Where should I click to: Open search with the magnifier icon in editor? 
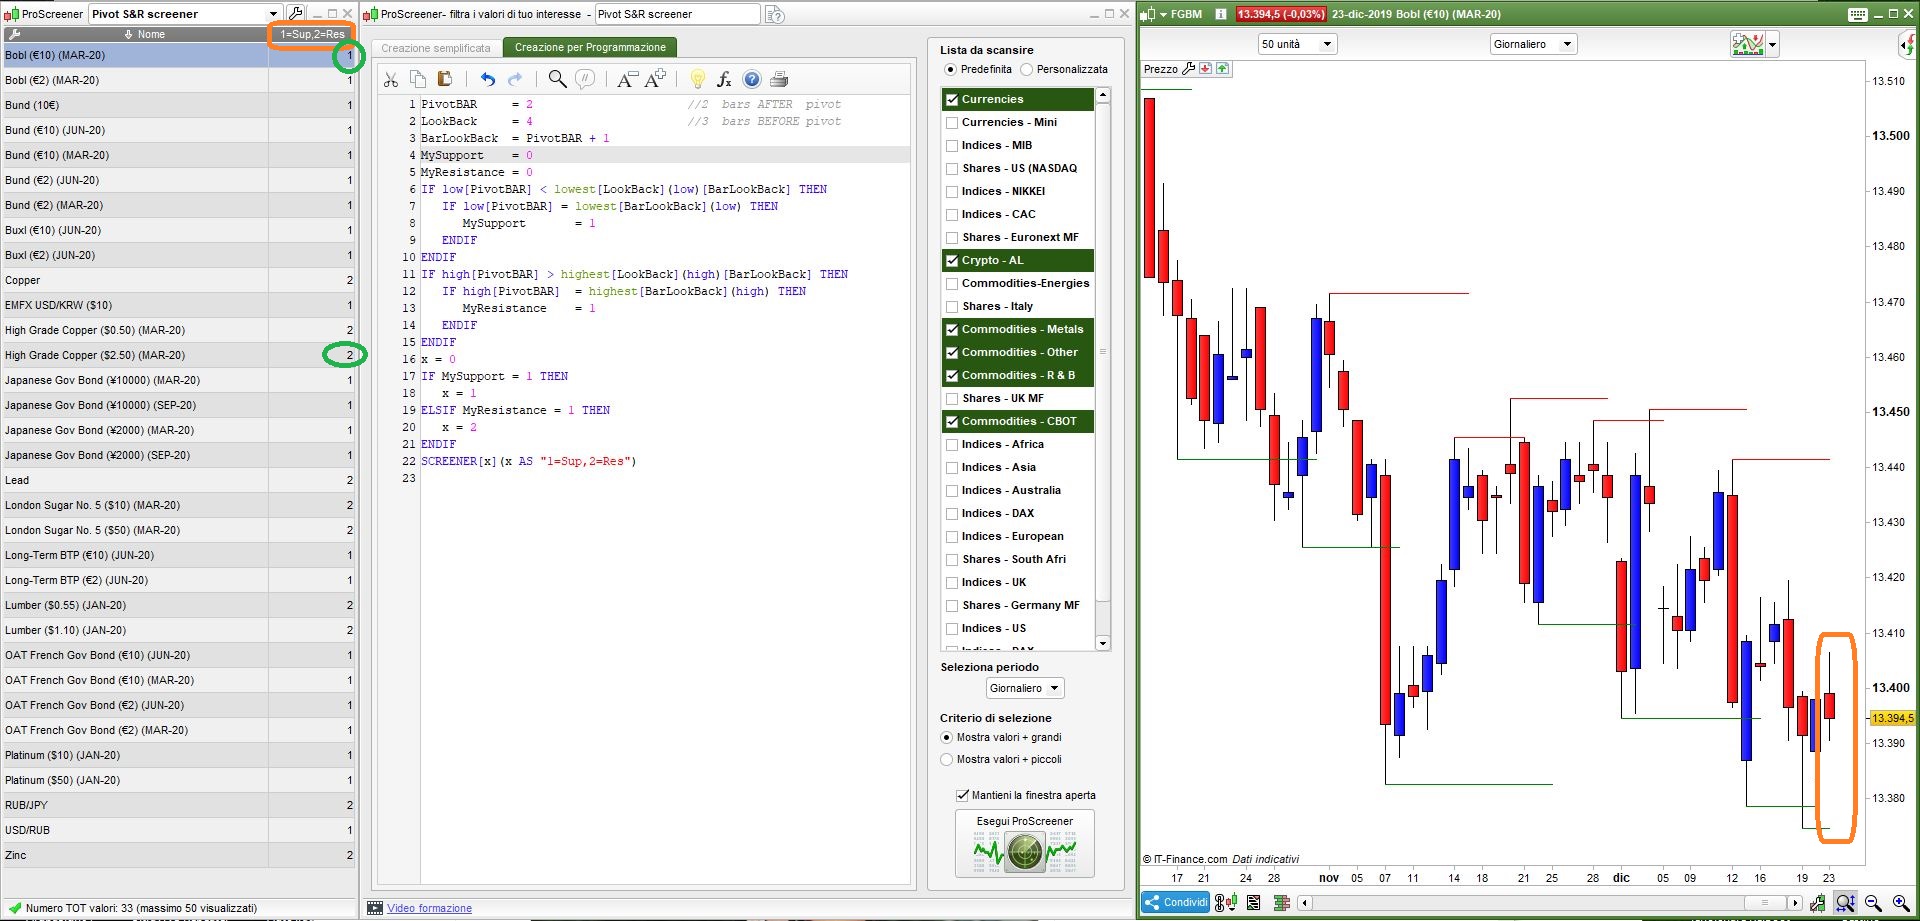(558, 79)
